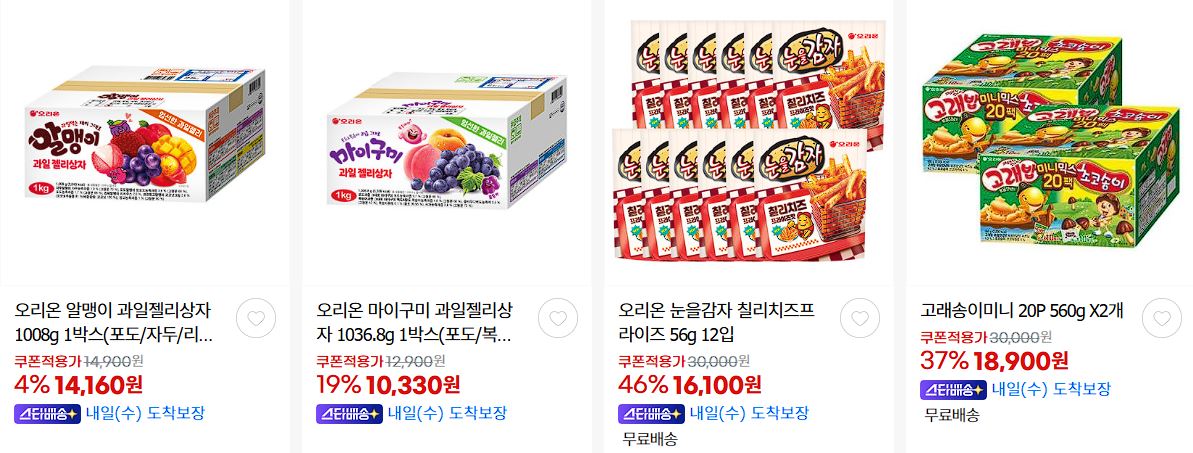Click the 스타배송 badge under the 14,160원 price
This screenshot has height=453, width=1193.
(47, 414)
